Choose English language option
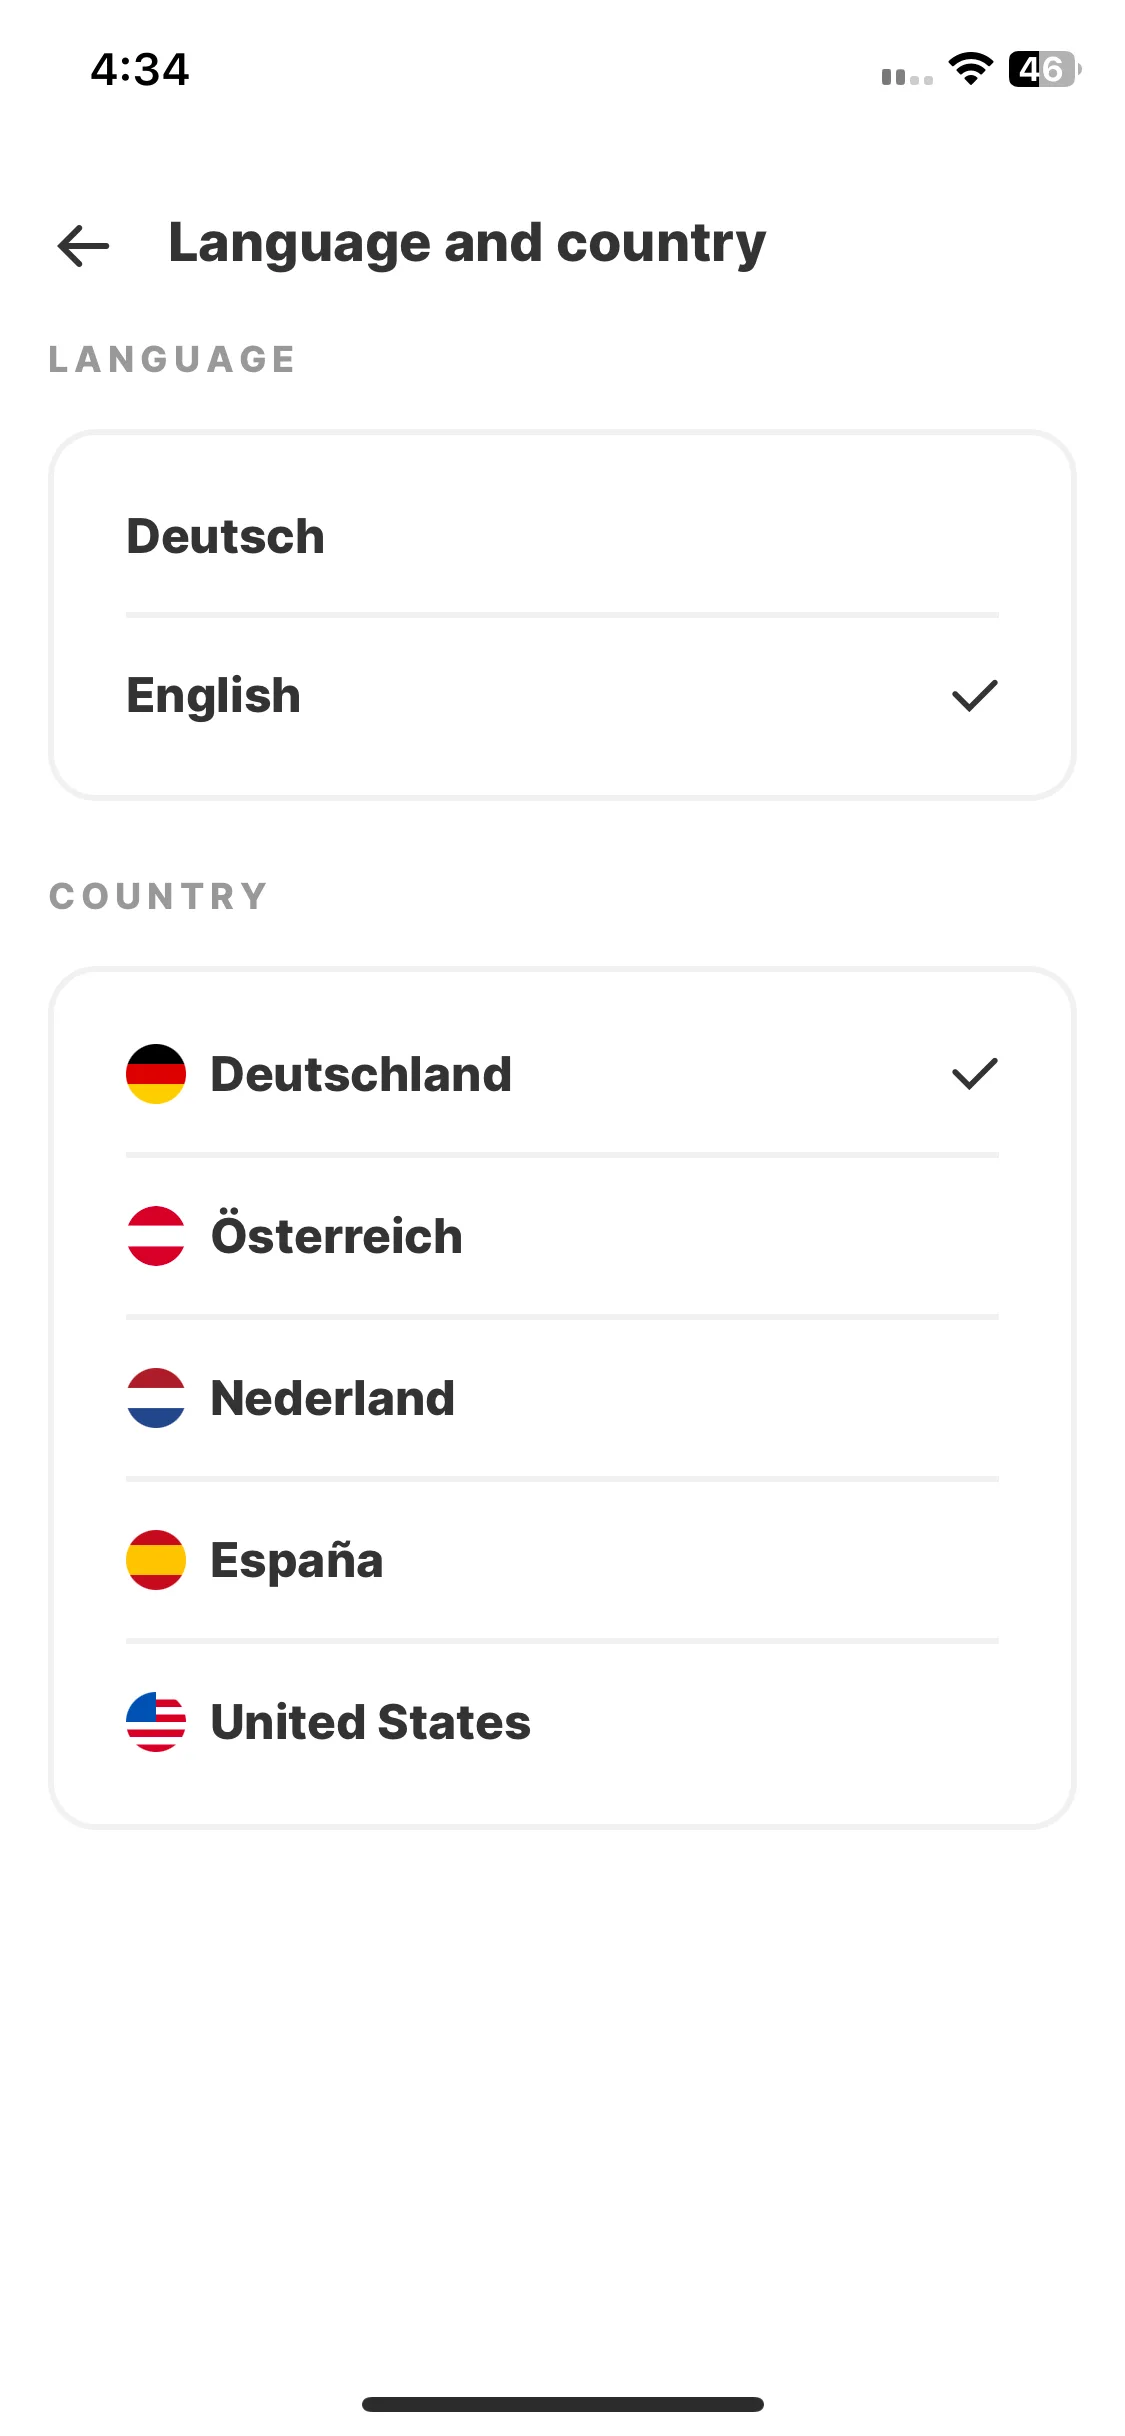Image resolution: width=1125 pixels, height=2436 pixels. pos(562,696)
